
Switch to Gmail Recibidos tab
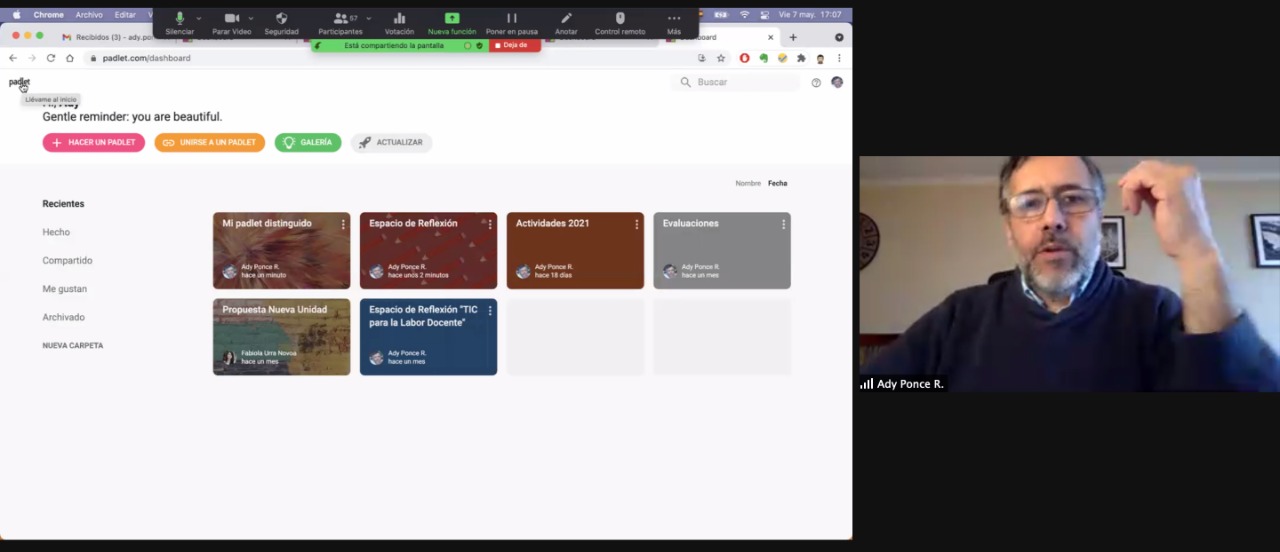pyautogui.click(x=110, y=37)
